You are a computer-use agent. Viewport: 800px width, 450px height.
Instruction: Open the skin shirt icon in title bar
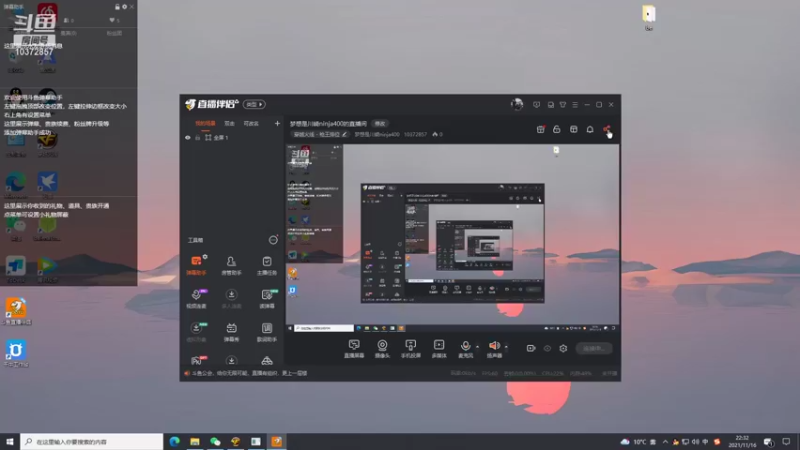coord(563,105)
